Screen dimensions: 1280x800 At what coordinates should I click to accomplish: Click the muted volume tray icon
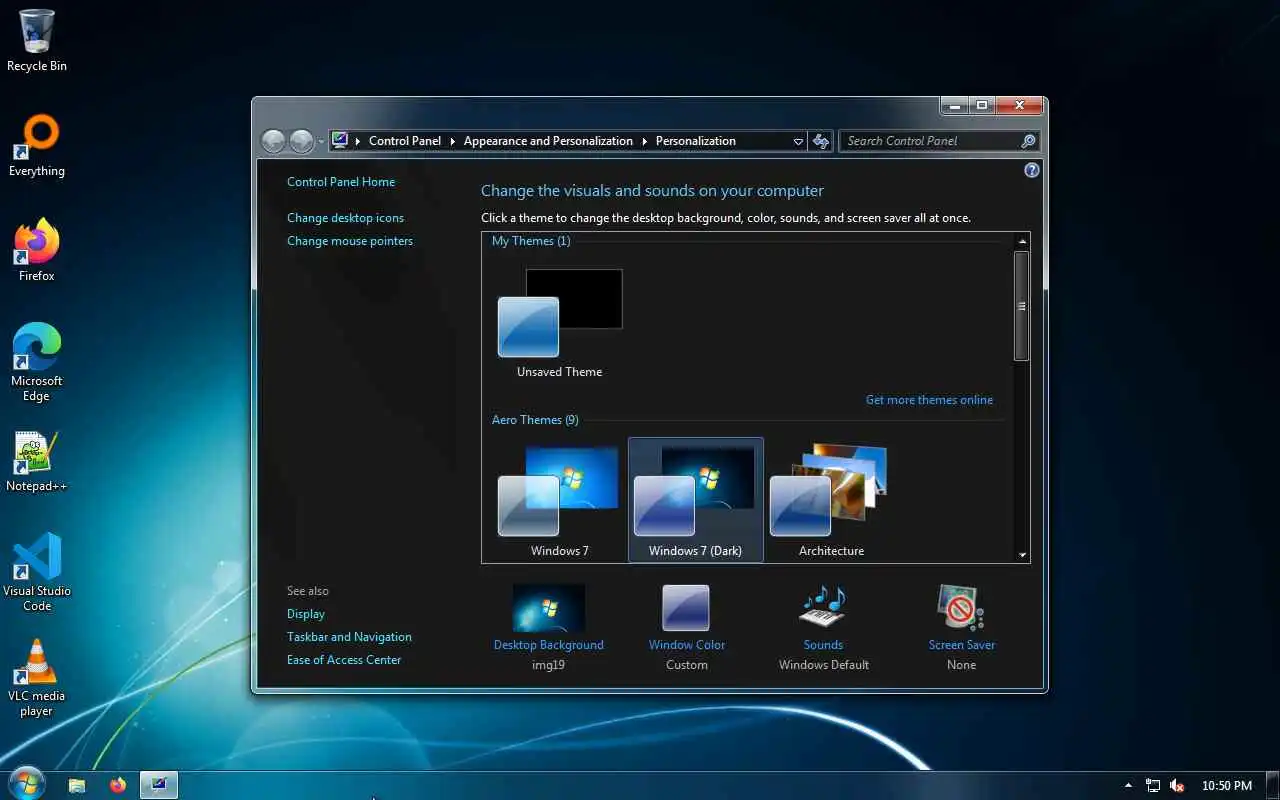coord(1178,786)
